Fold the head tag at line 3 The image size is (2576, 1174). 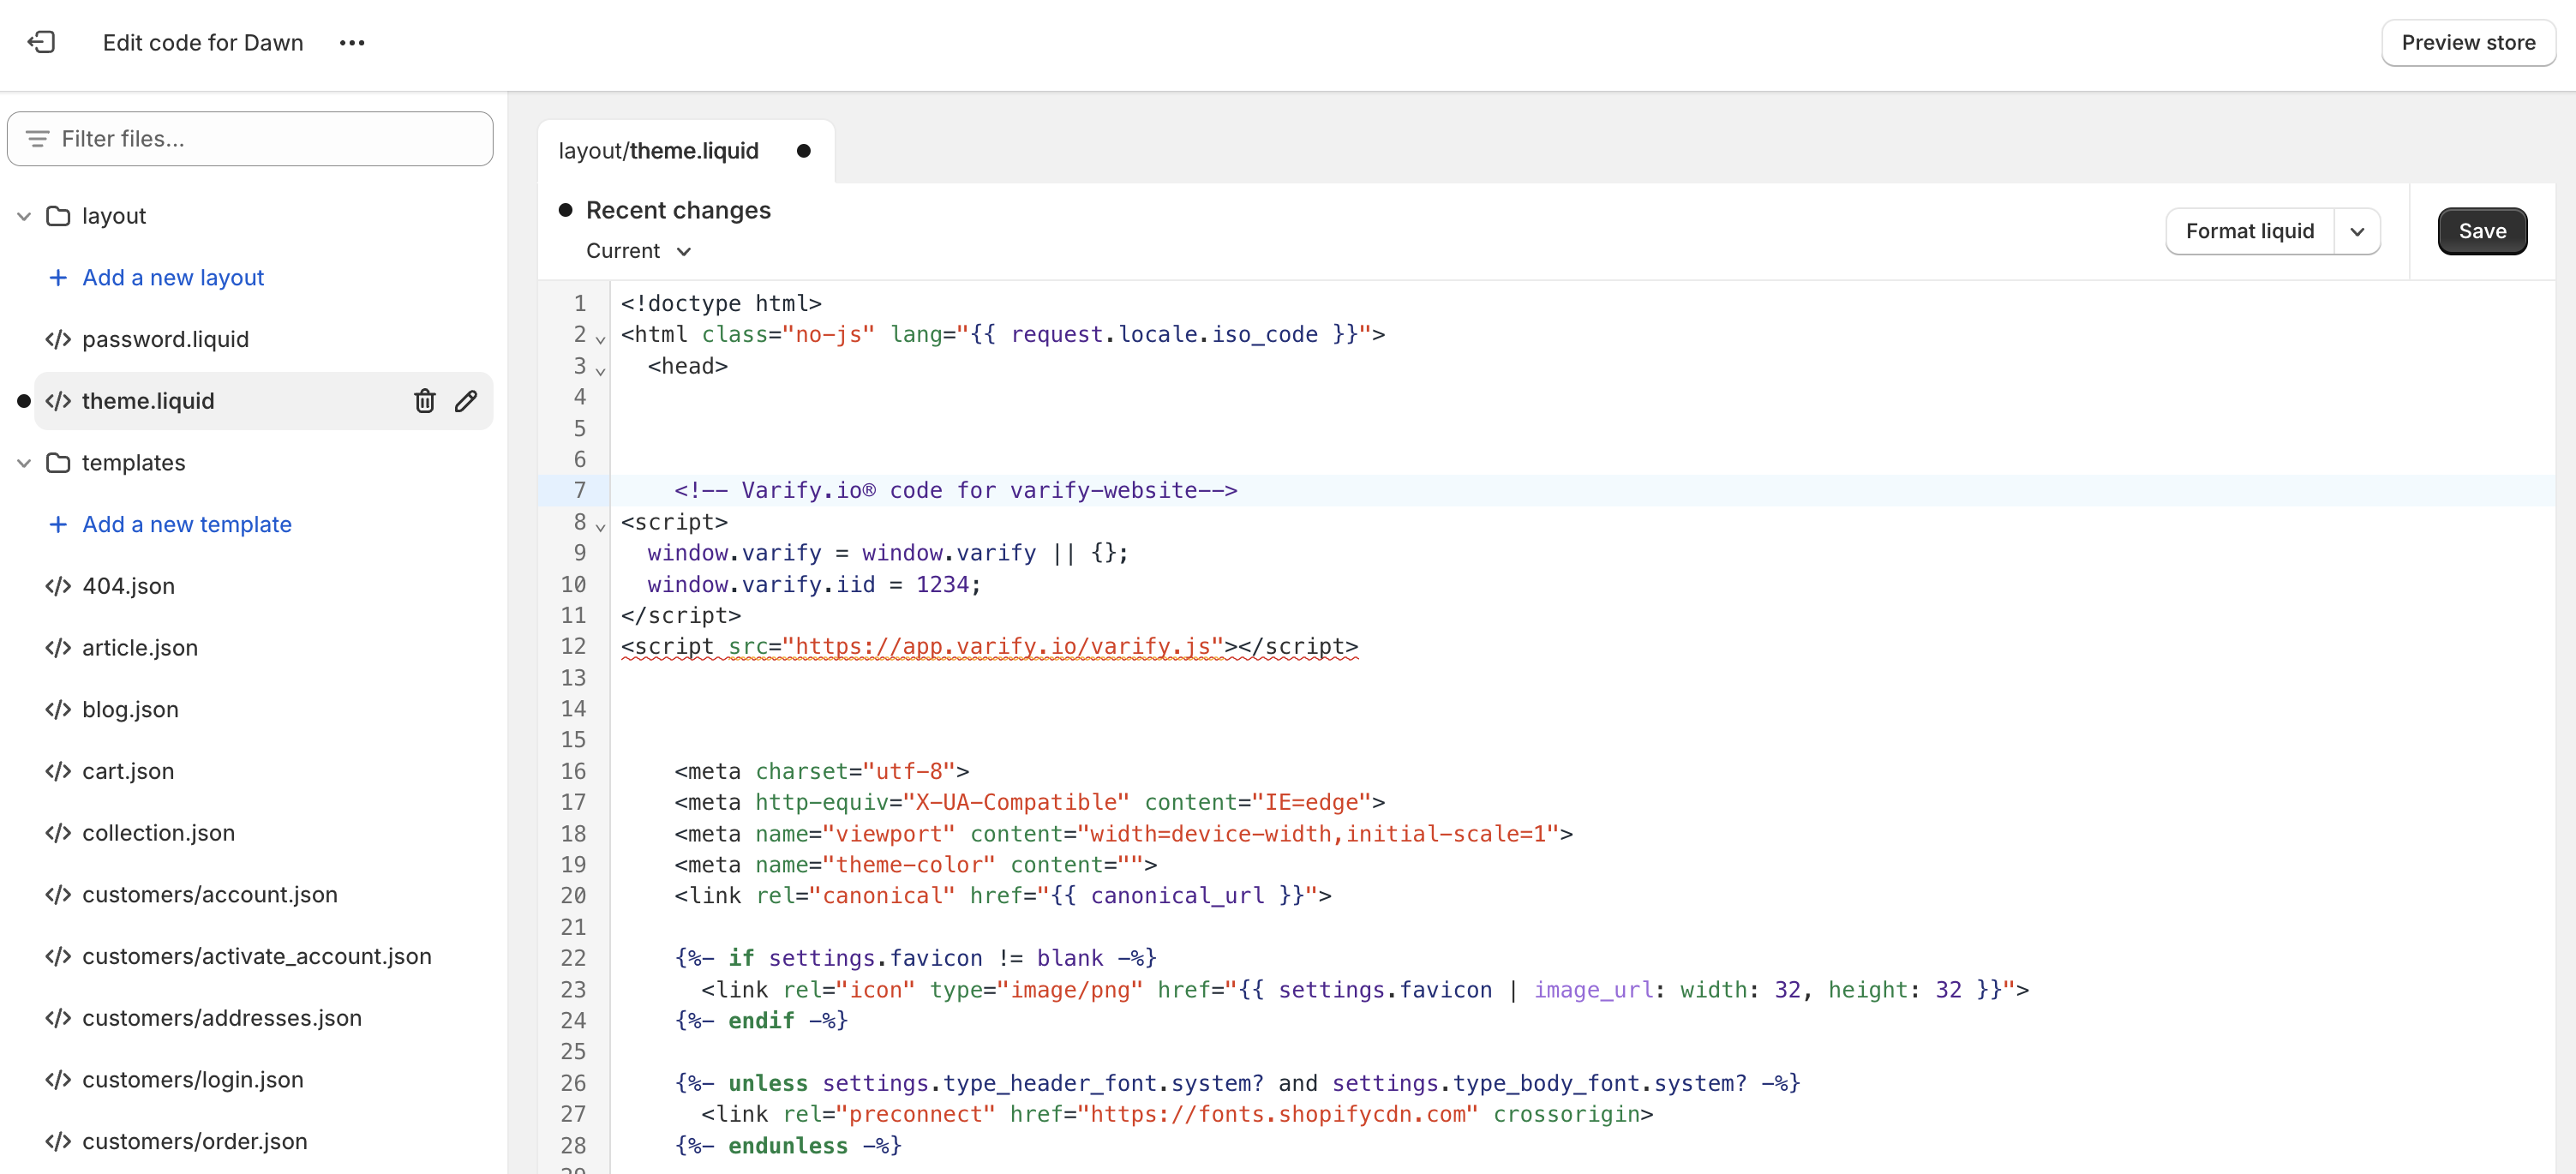601,371
